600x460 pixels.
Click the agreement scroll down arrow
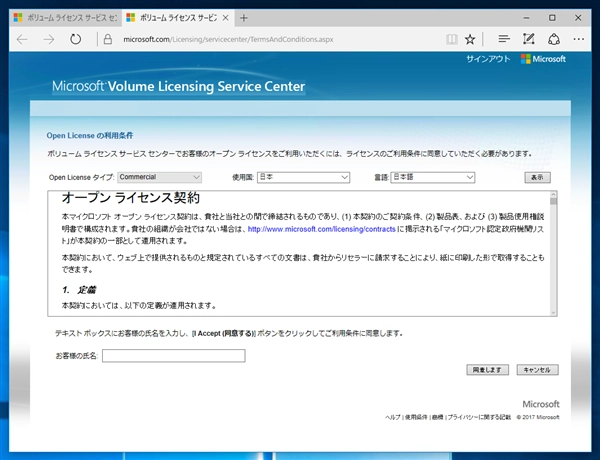tap(553, 312)
